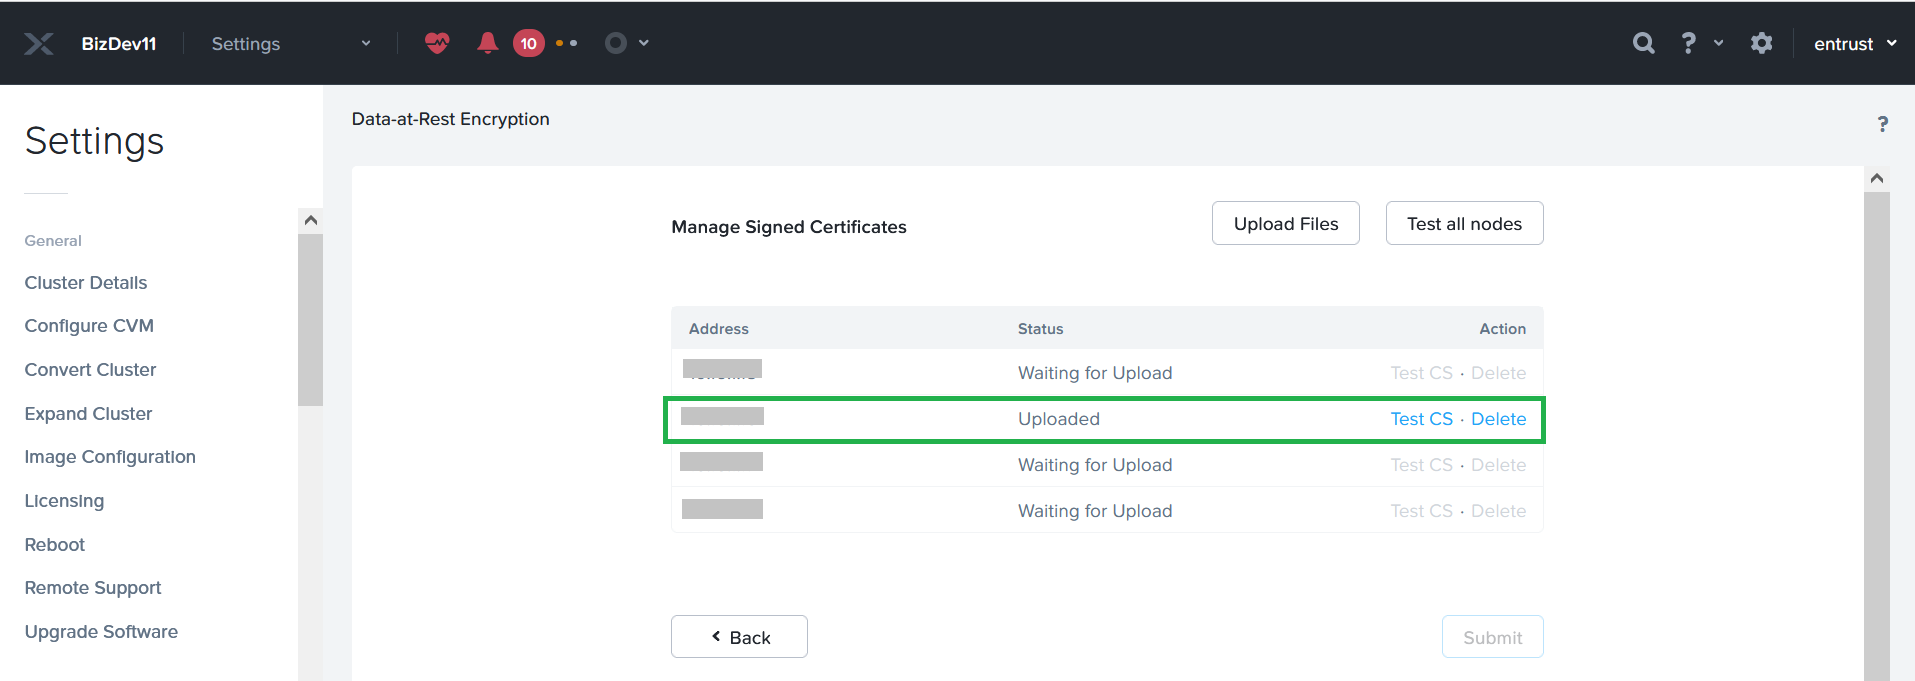Expand the help menu chevron
This screenshot has width=1915, height=681.
click(x=1719, y=43)
